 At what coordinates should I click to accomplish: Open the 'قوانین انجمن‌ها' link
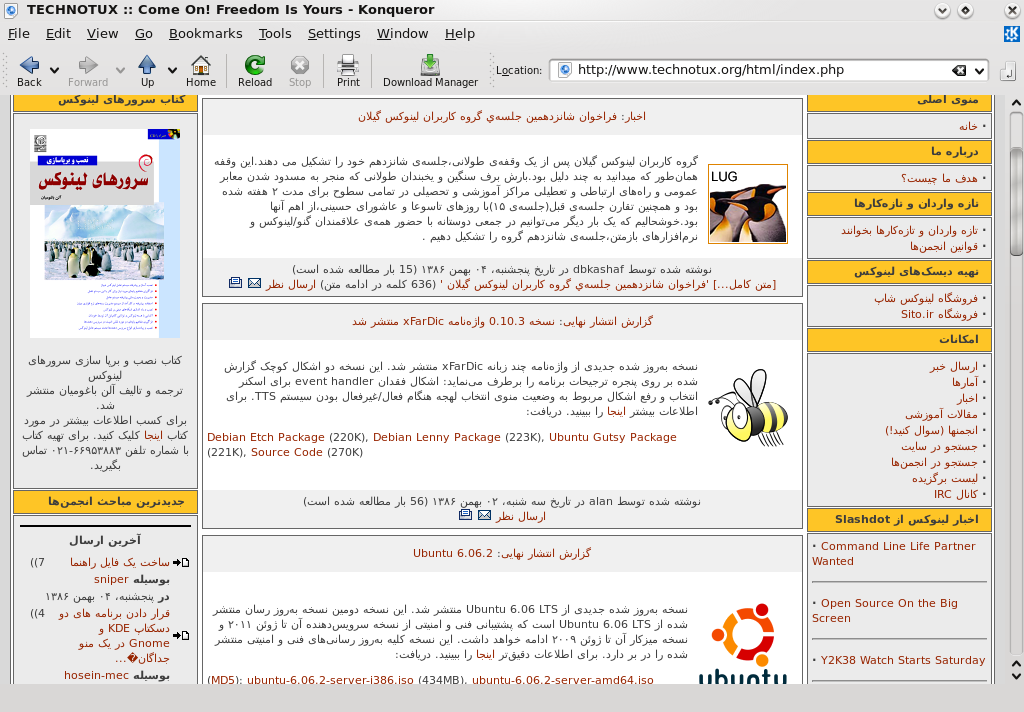[944, 246]
